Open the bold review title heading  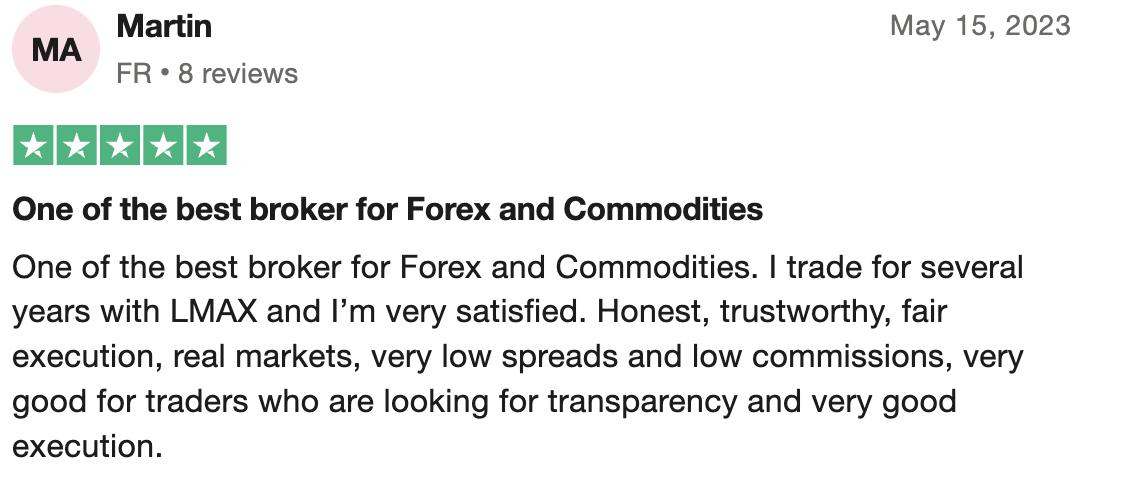pyautogui.click(x=388, y=210)
